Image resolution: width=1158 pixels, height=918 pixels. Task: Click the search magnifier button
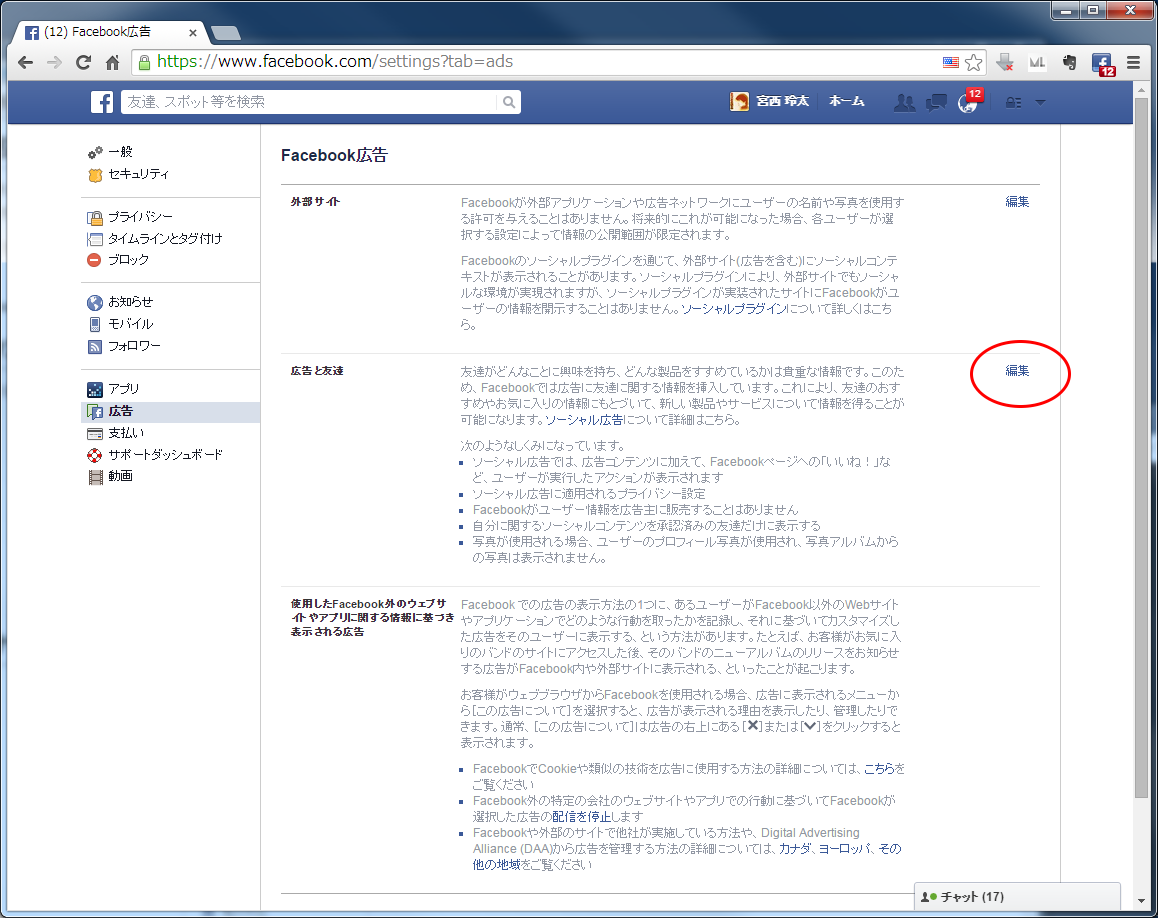(509, 102)
